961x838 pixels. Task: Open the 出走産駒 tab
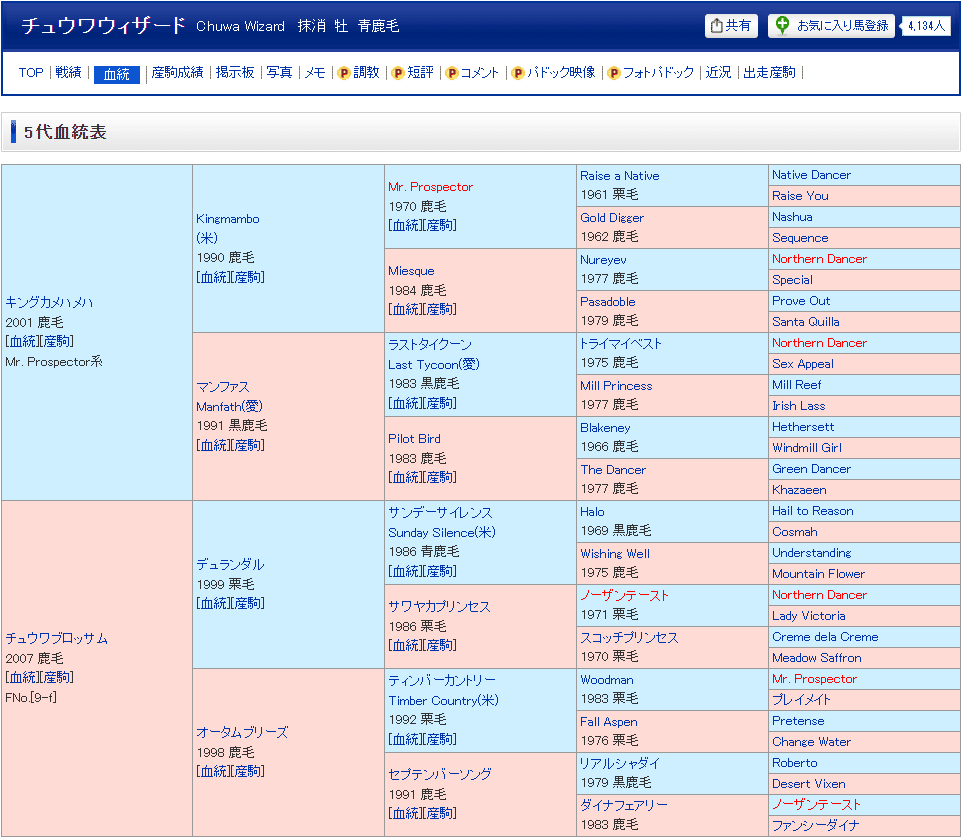pos(769,72)
